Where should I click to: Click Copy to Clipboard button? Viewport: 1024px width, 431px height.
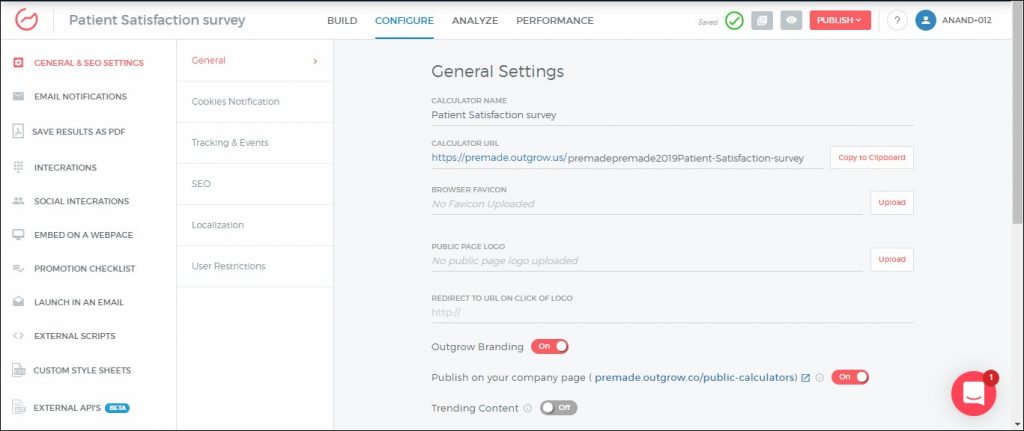(871, 158)
